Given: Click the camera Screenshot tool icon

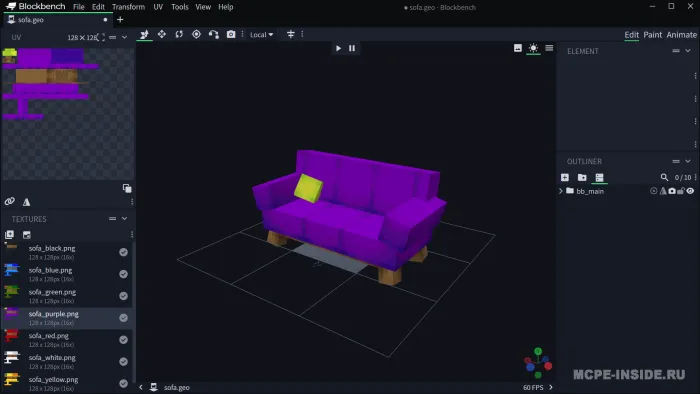Looking at the screenshot, I should coord(231,34).
